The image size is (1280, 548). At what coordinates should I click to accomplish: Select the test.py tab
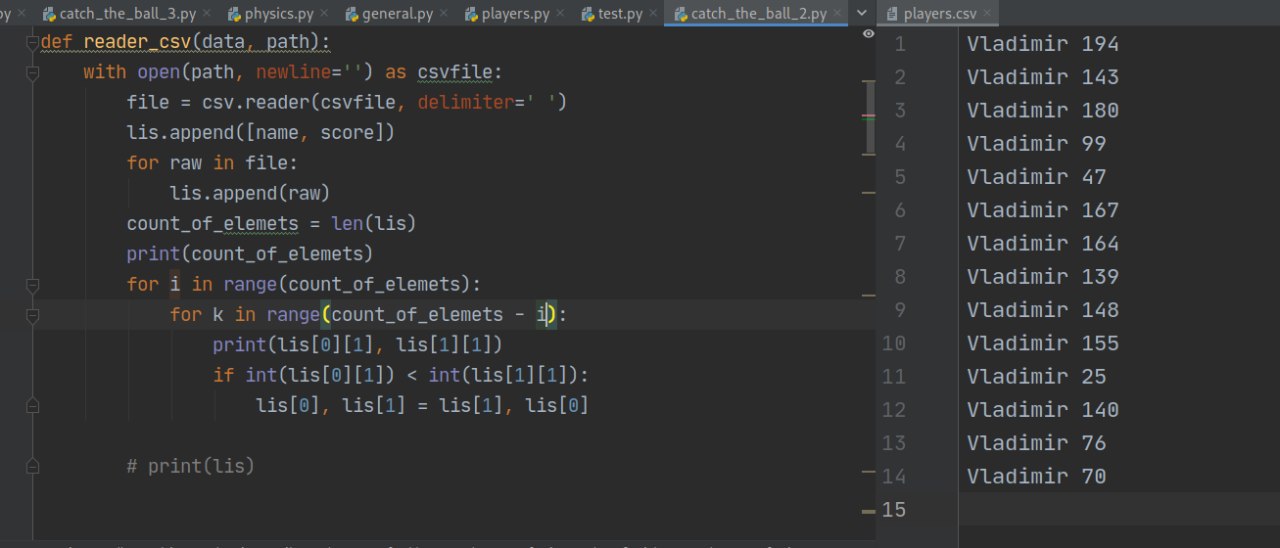click(614, 14)
